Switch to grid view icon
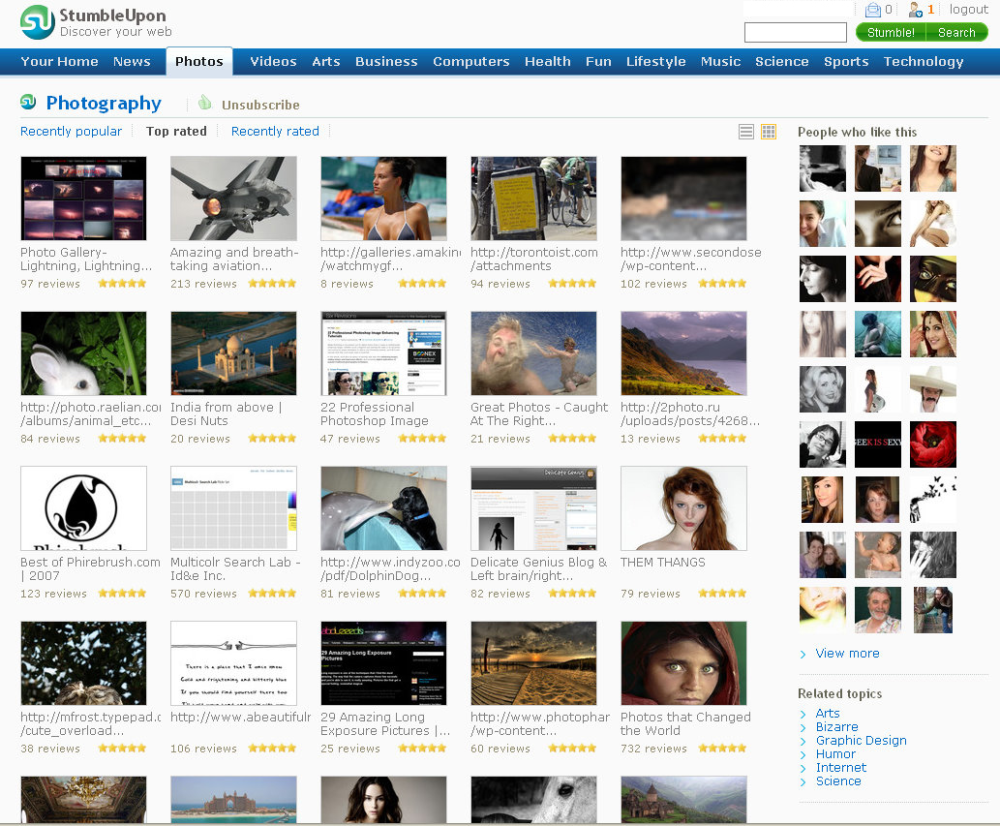Viewport: 1000px width, 826px height. [x=768, y=131]
